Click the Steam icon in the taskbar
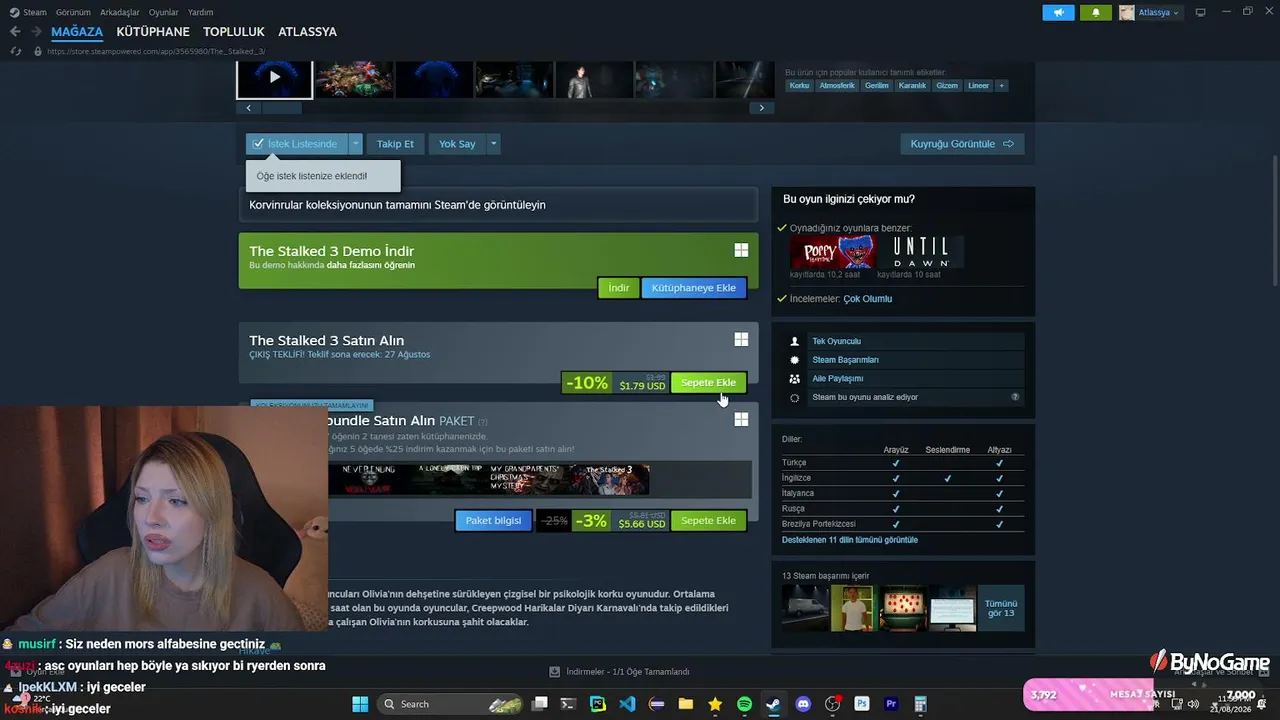Screen dimensions: 1280x720 [773, 704]
